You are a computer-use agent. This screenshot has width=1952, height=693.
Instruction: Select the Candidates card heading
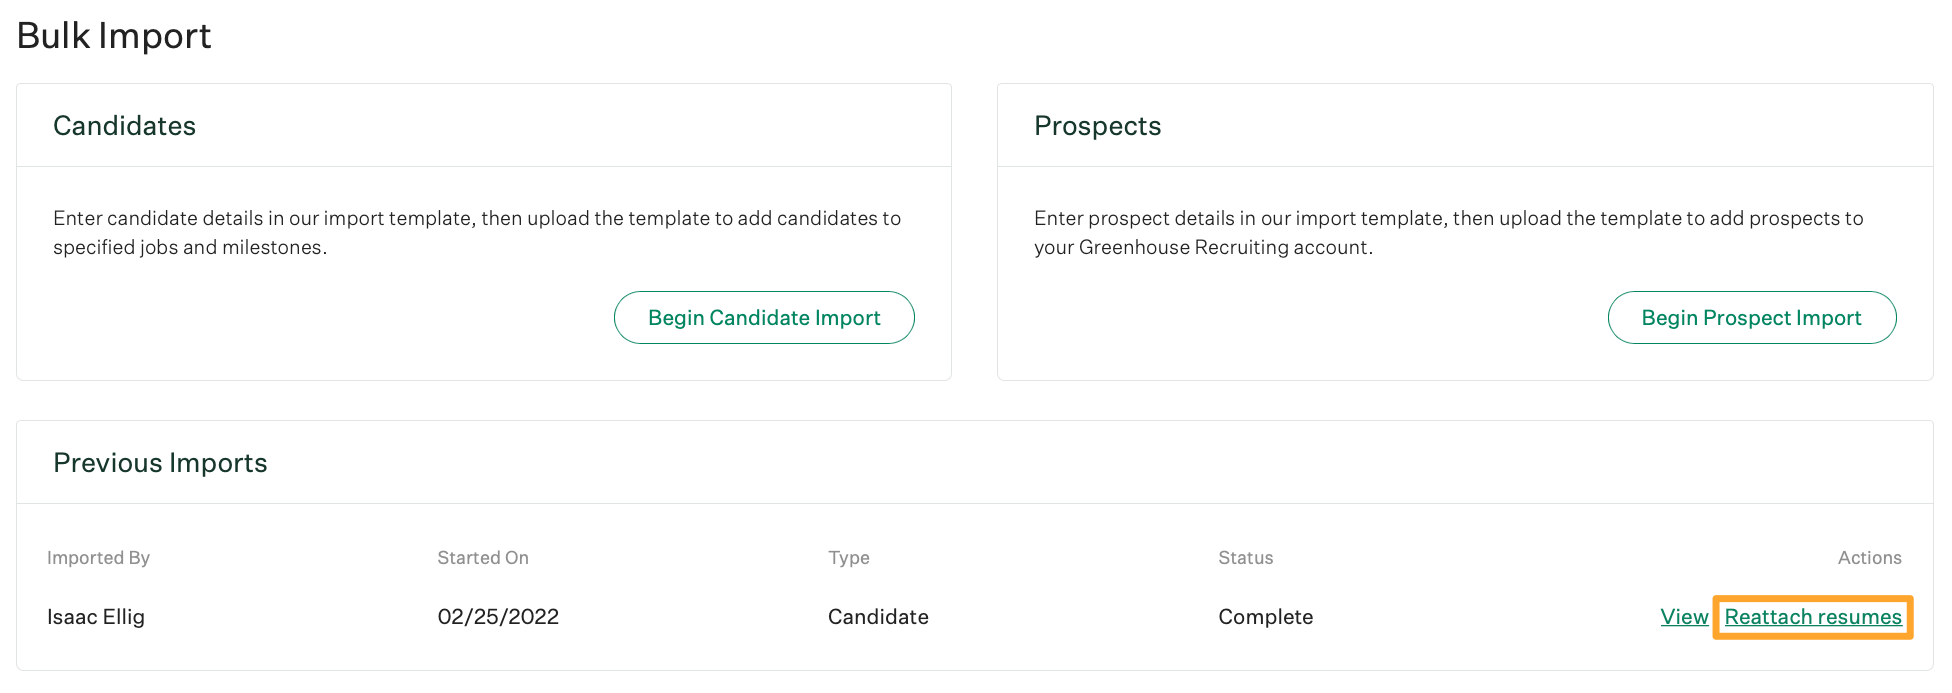[x=124, y=126]
